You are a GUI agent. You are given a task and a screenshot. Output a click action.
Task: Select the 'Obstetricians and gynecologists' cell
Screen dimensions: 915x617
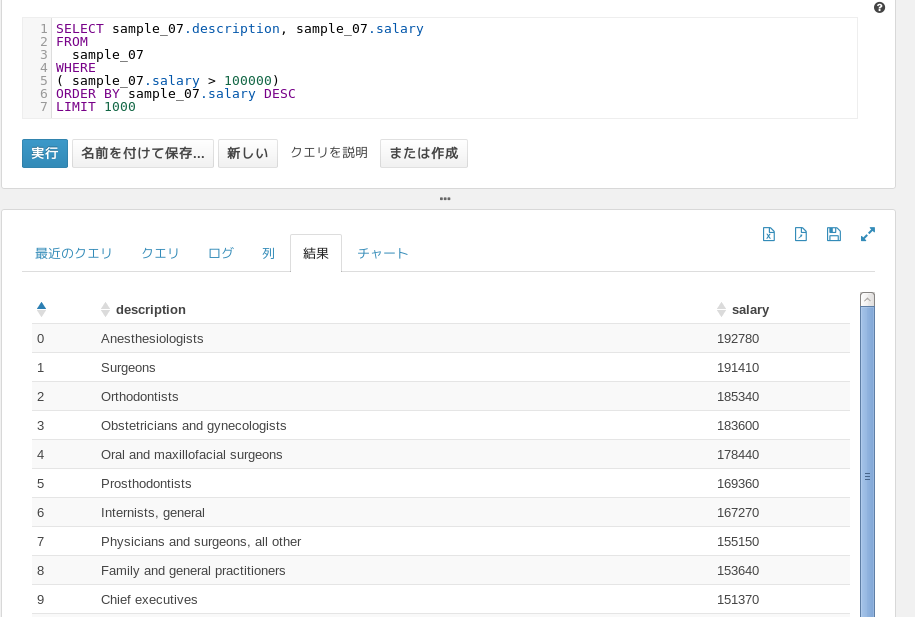tap(193, 426)
